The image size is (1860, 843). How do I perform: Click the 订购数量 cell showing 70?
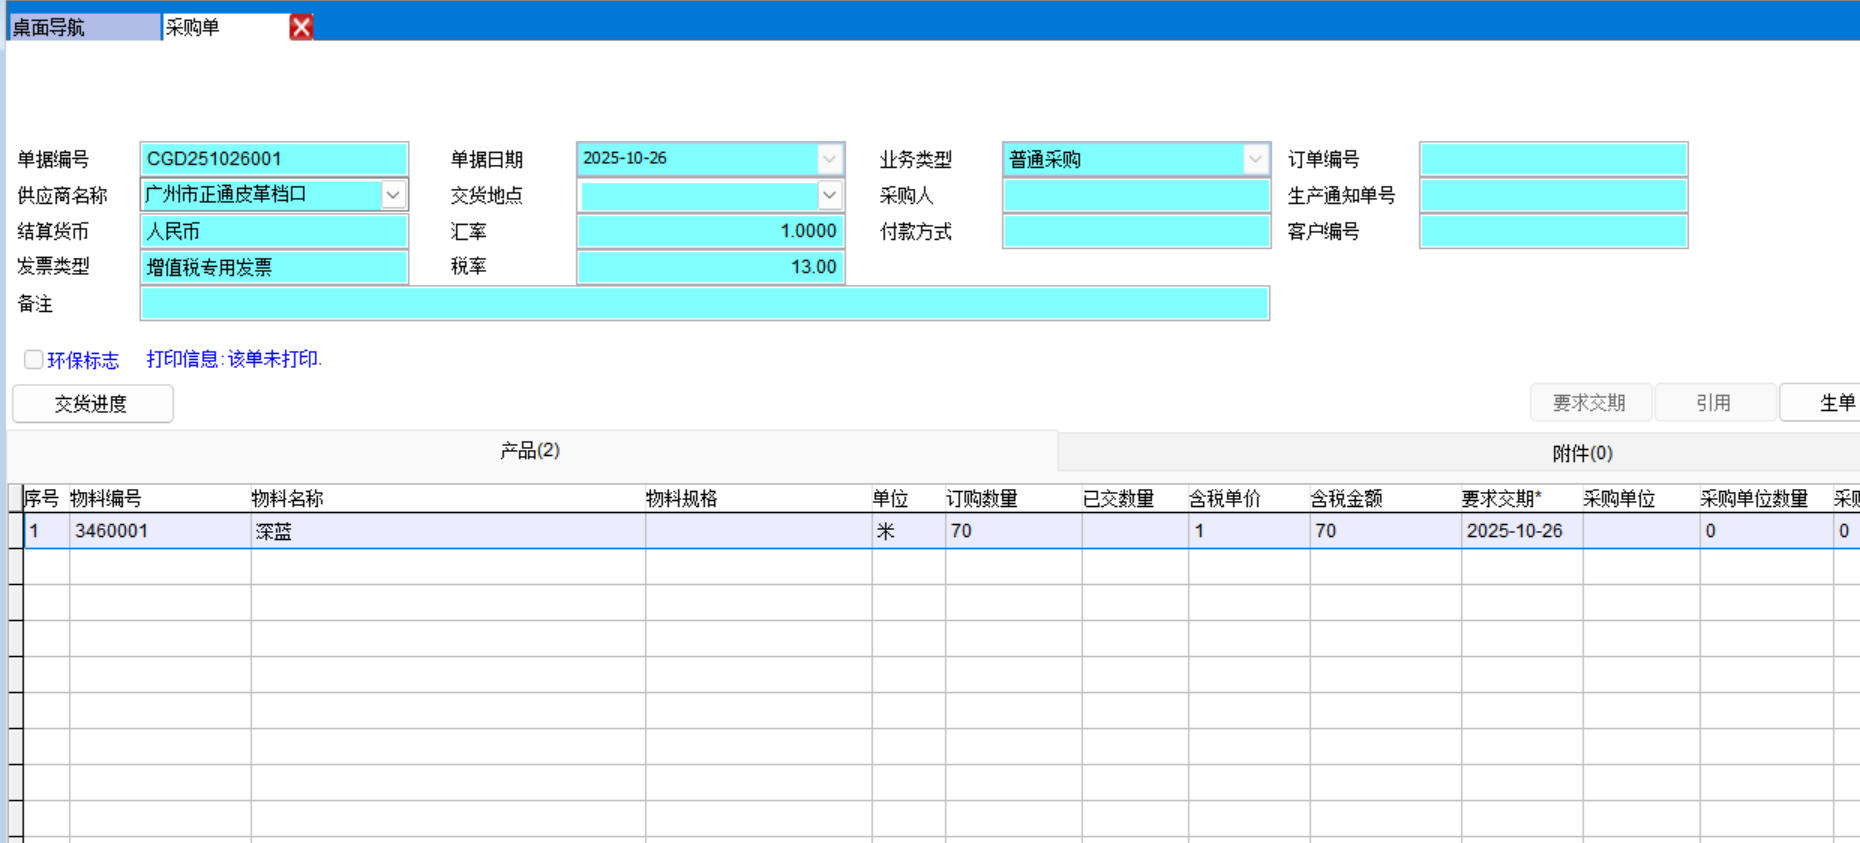pos(1012,531)
